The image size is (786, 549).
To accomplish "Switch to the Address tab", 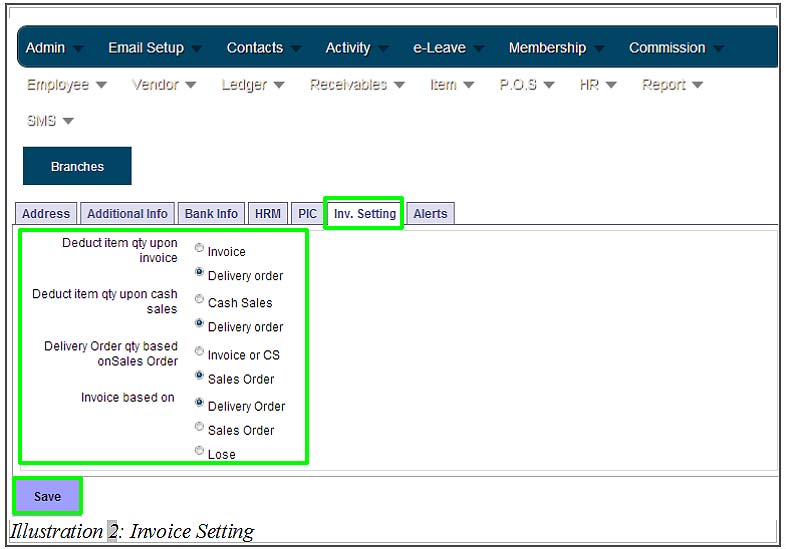I will [x=46, y=214].
